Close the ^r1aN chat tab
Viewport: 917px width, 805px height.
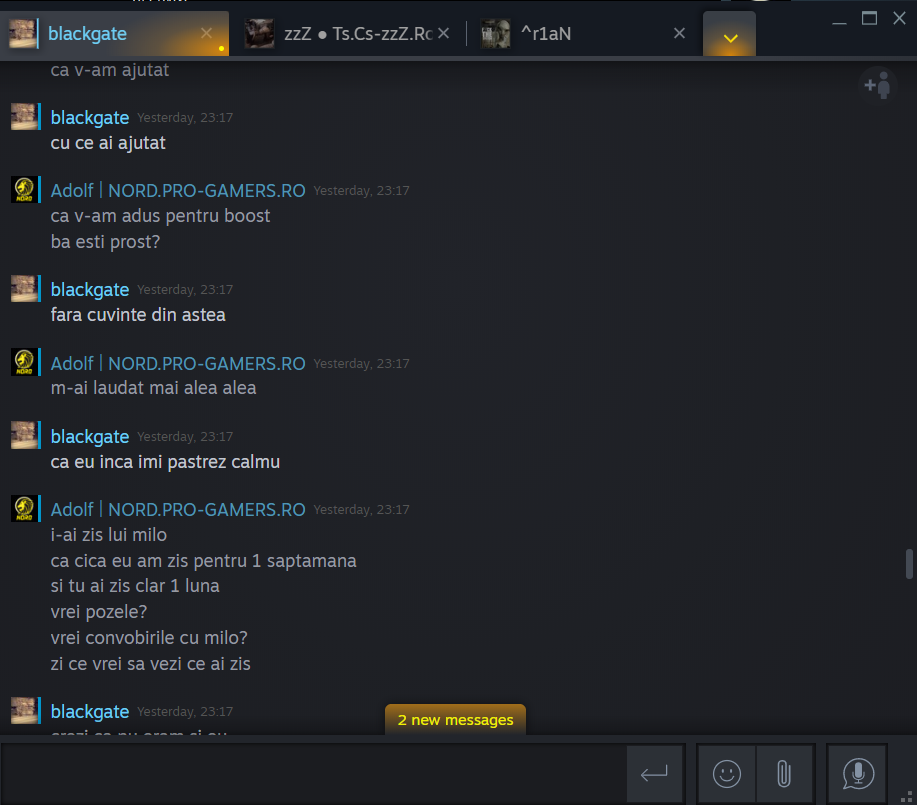679,33
